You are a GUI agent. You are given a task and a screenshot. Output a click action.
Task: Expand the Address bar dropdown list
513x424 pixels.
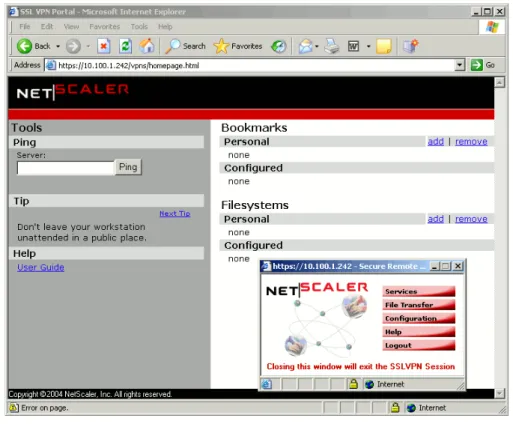click(x=460, y=65)
